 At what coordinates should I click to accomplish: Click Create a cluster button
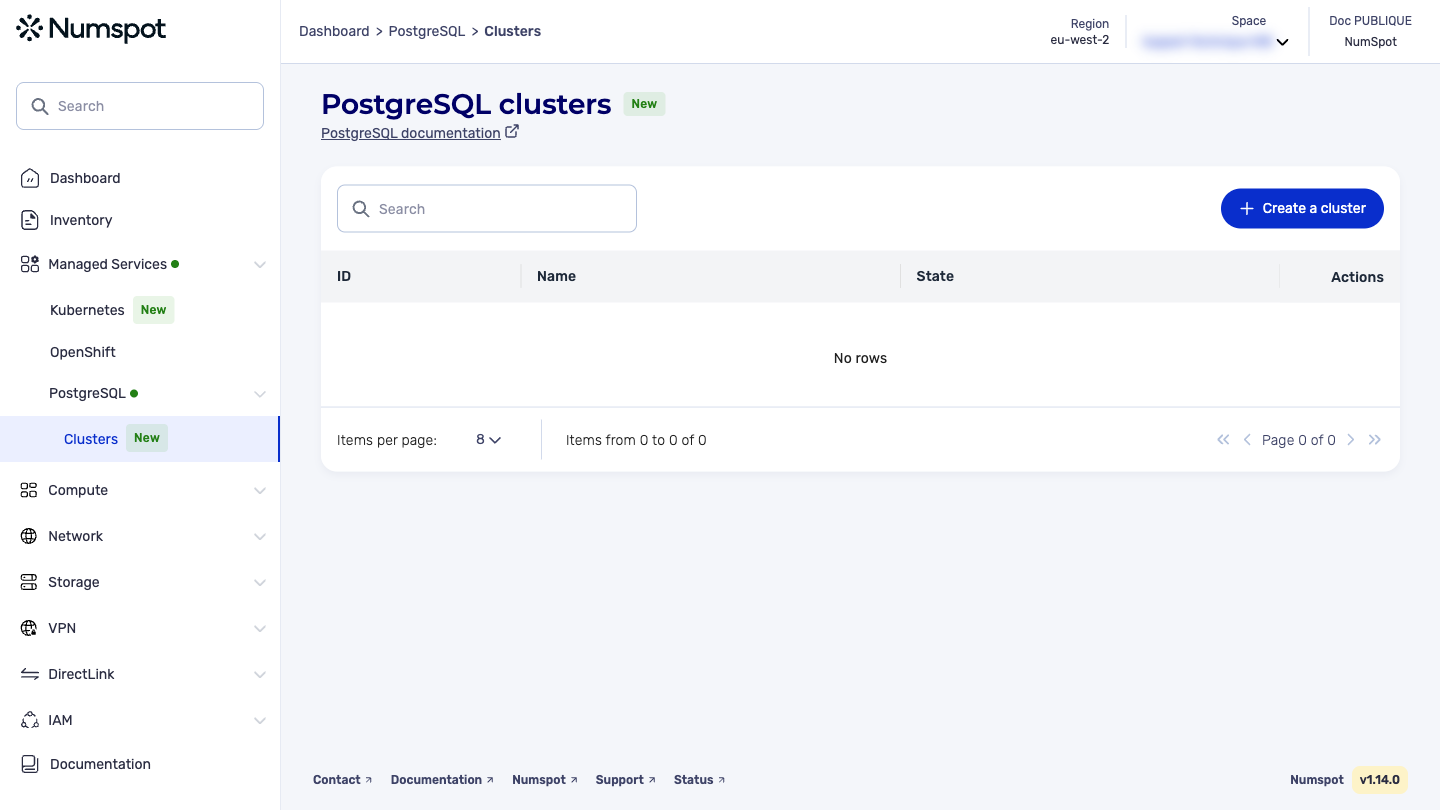coord(1302,208)
